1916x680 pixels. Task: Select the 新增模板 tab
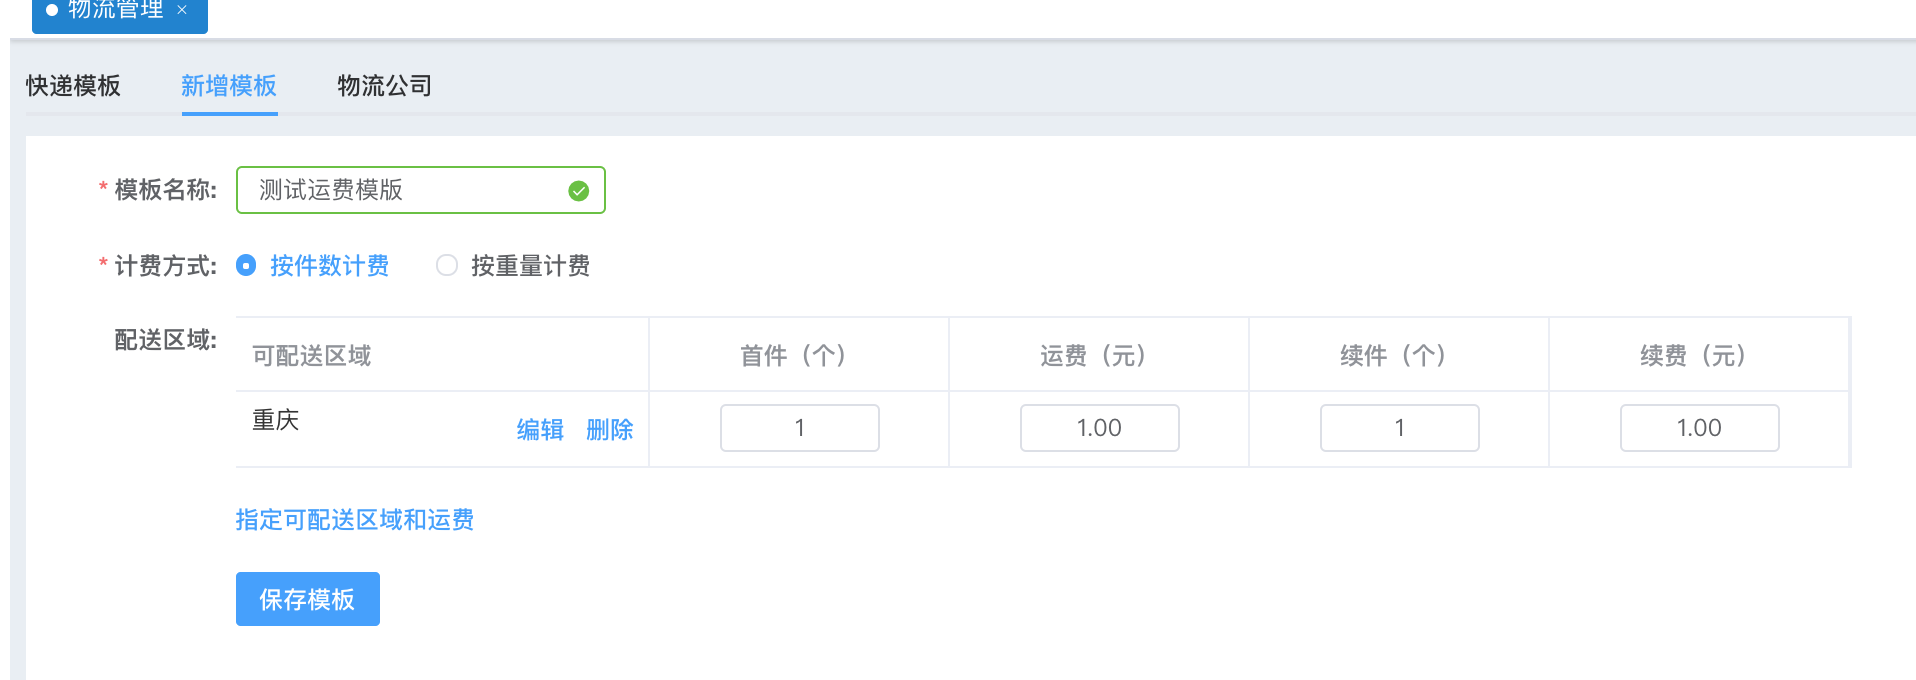(229, 86)
